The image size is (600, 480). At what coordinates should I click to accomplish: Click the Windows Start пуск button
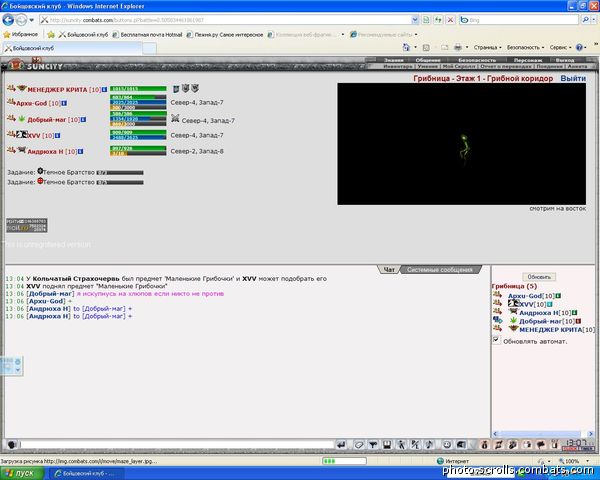point(23,473)
